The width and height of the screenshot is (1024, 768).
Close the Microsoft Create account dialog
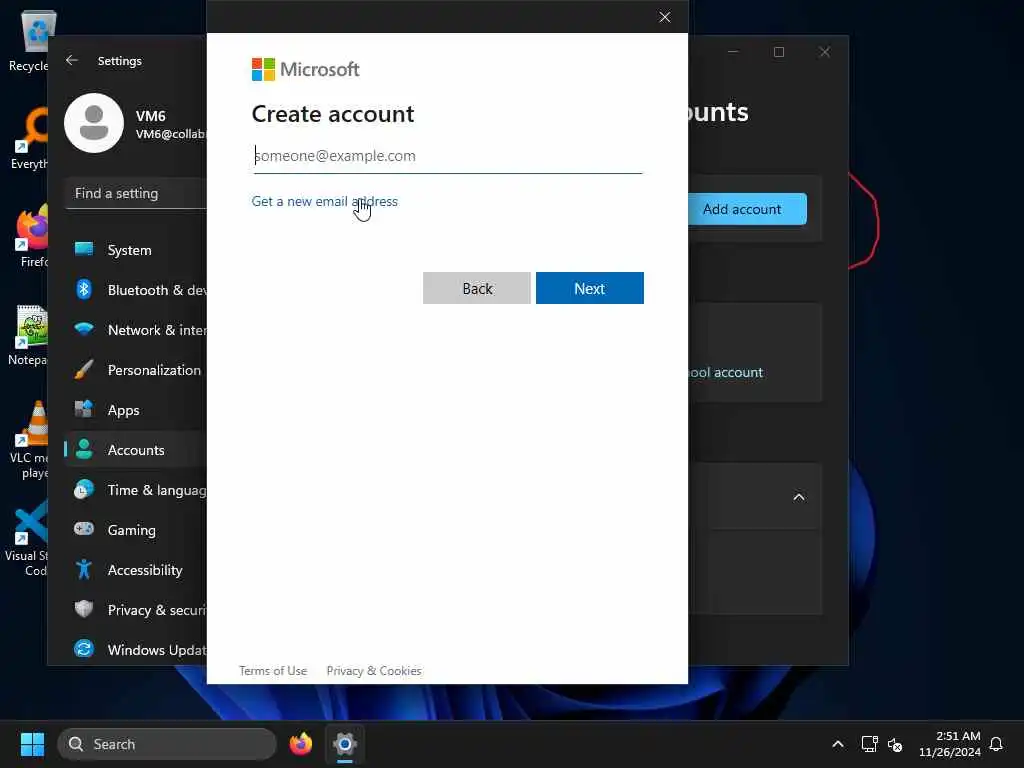[665, 17]
